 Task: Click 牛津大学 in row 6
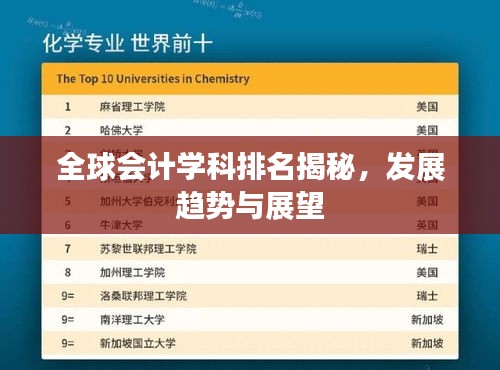click(x=121, y=225)
